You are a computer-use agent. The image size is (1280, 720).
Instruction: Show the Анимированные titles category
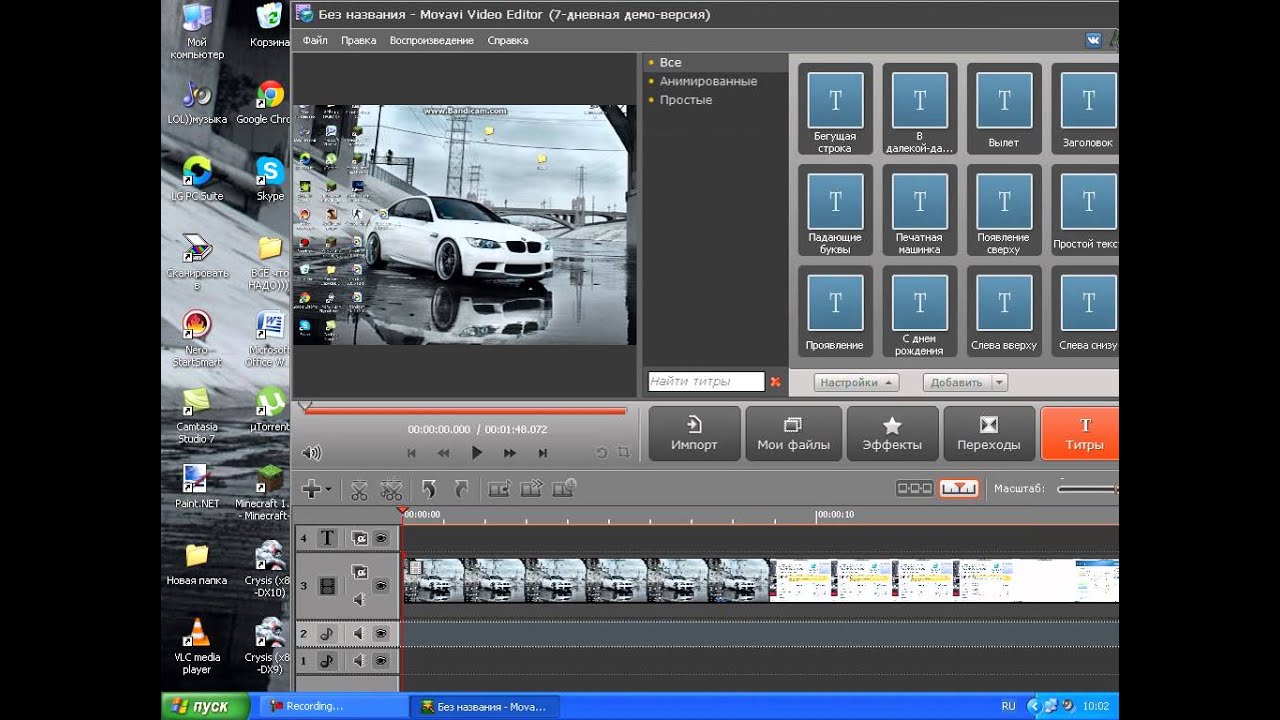coord(708,81)
